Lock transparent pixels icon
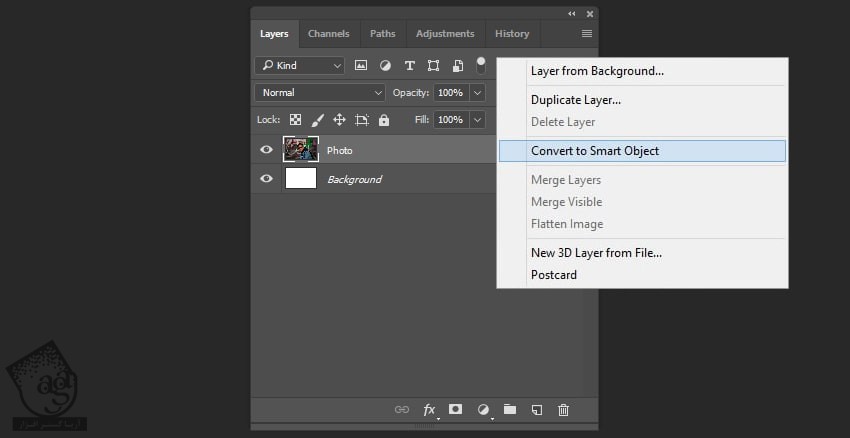The image size is (850, 438). (x=295, y=120)
